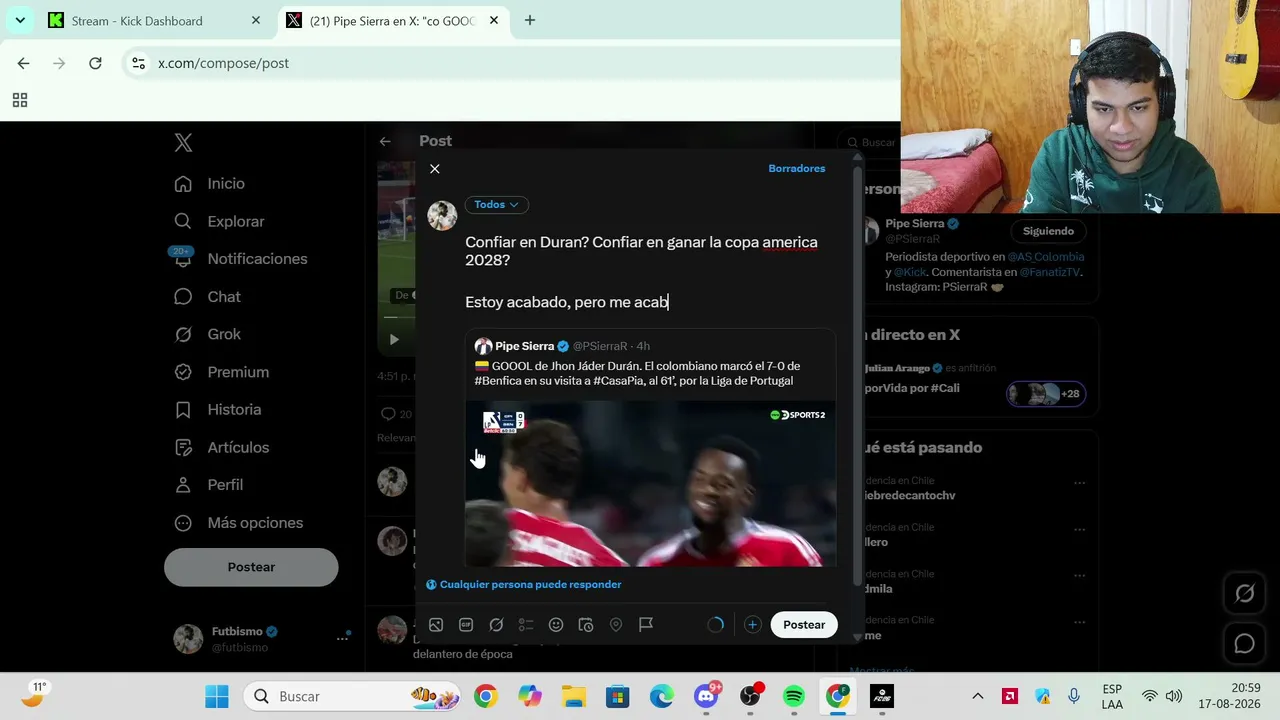Image resolution: width=1280 pixels, height=720 pixels.
Task: Tag a location on the post
Action: click(616, 625)
